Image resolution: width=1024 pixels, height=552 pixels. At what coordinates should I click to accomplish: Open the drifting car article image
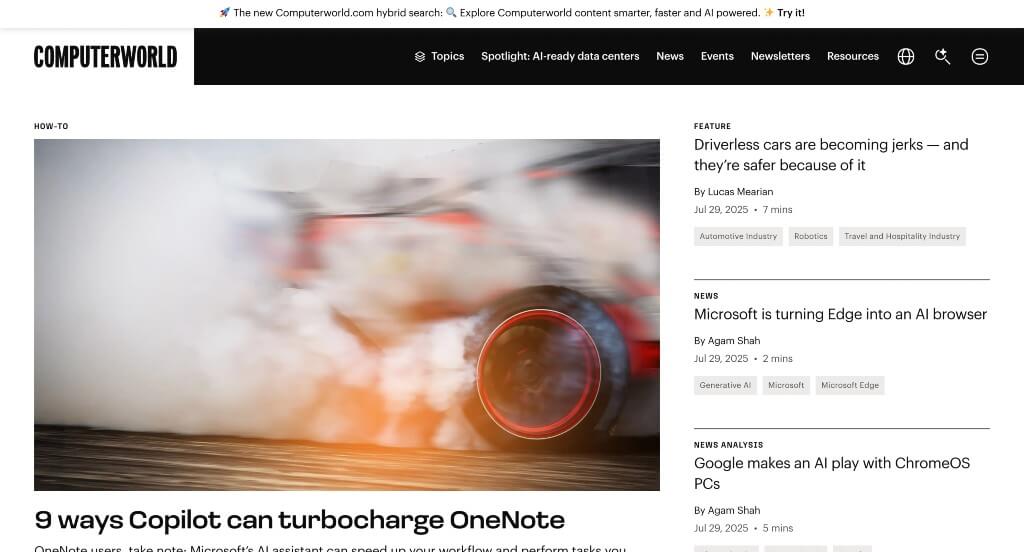pyautogui.click(x=347, y=314)
